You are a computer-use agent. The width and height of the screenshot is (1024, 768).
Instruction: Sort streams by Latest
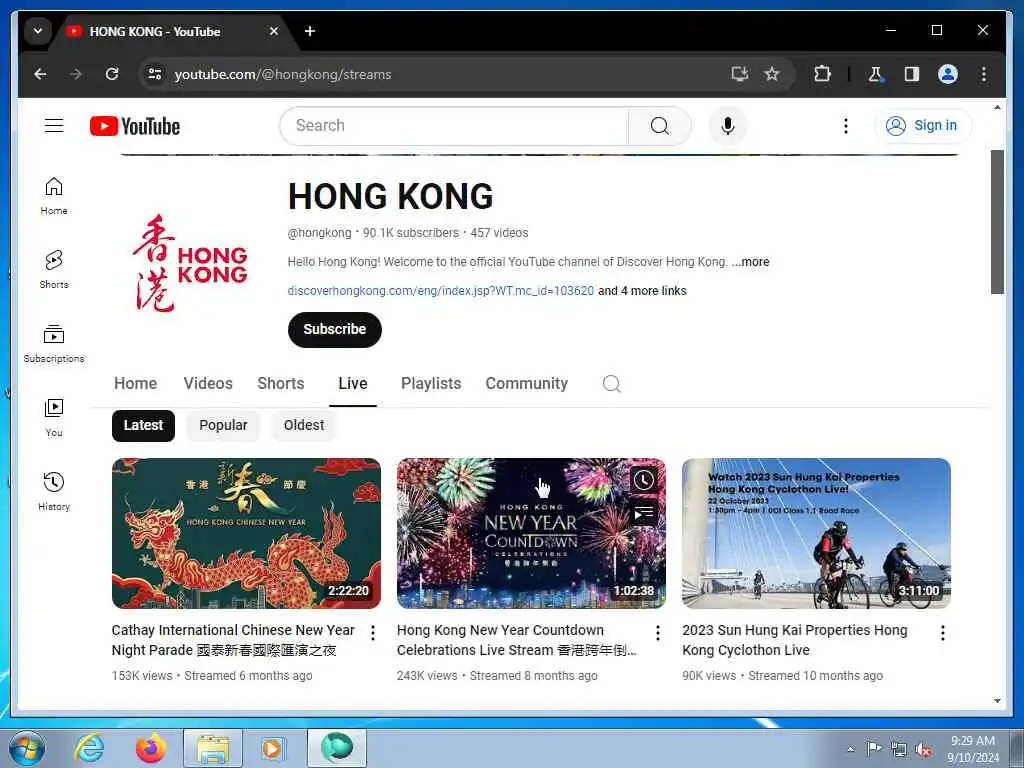click(x=143, y=425)
